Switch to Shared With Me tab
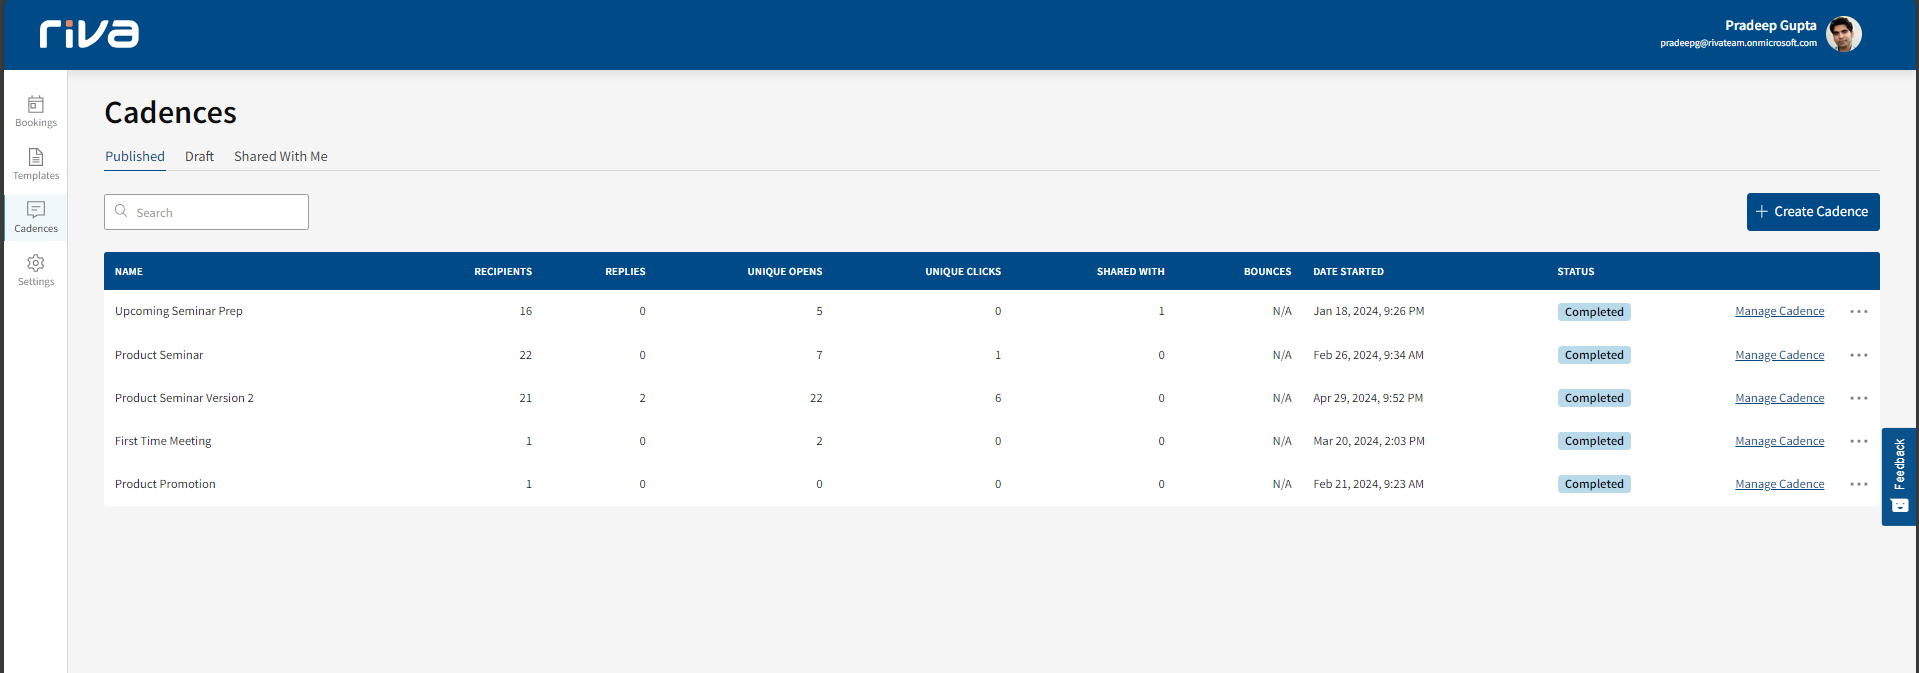 click(x=280, y=156)
